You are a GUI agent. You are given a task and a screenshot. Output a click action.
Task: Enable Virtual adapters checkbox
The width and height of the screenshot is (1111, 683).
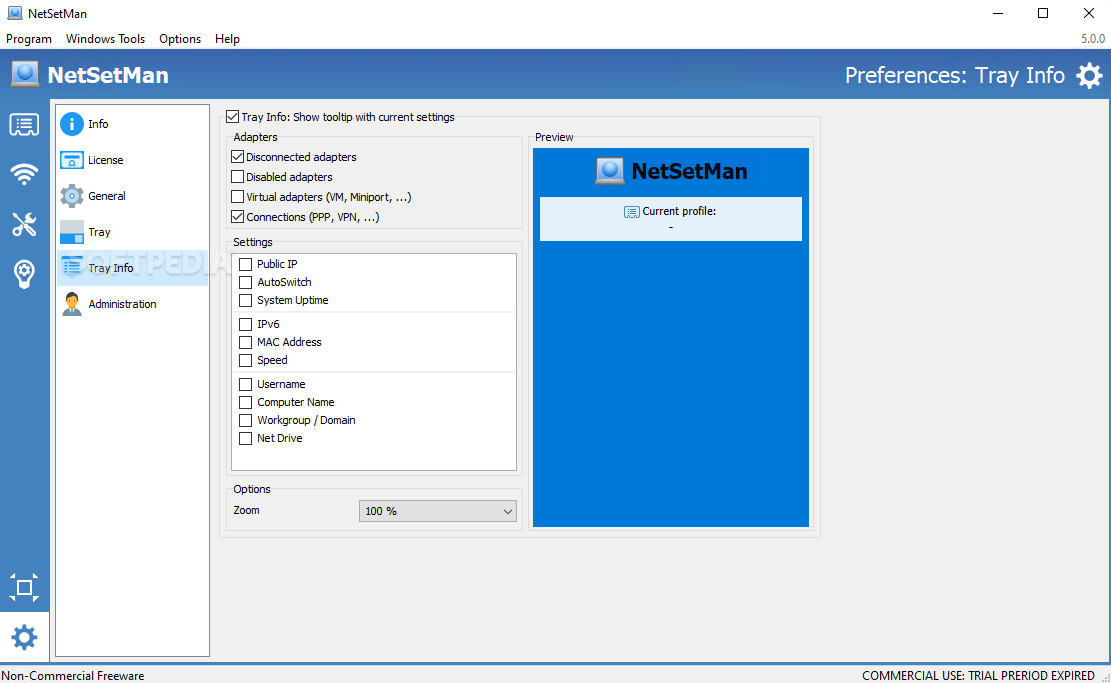click(x=238, y=196)
